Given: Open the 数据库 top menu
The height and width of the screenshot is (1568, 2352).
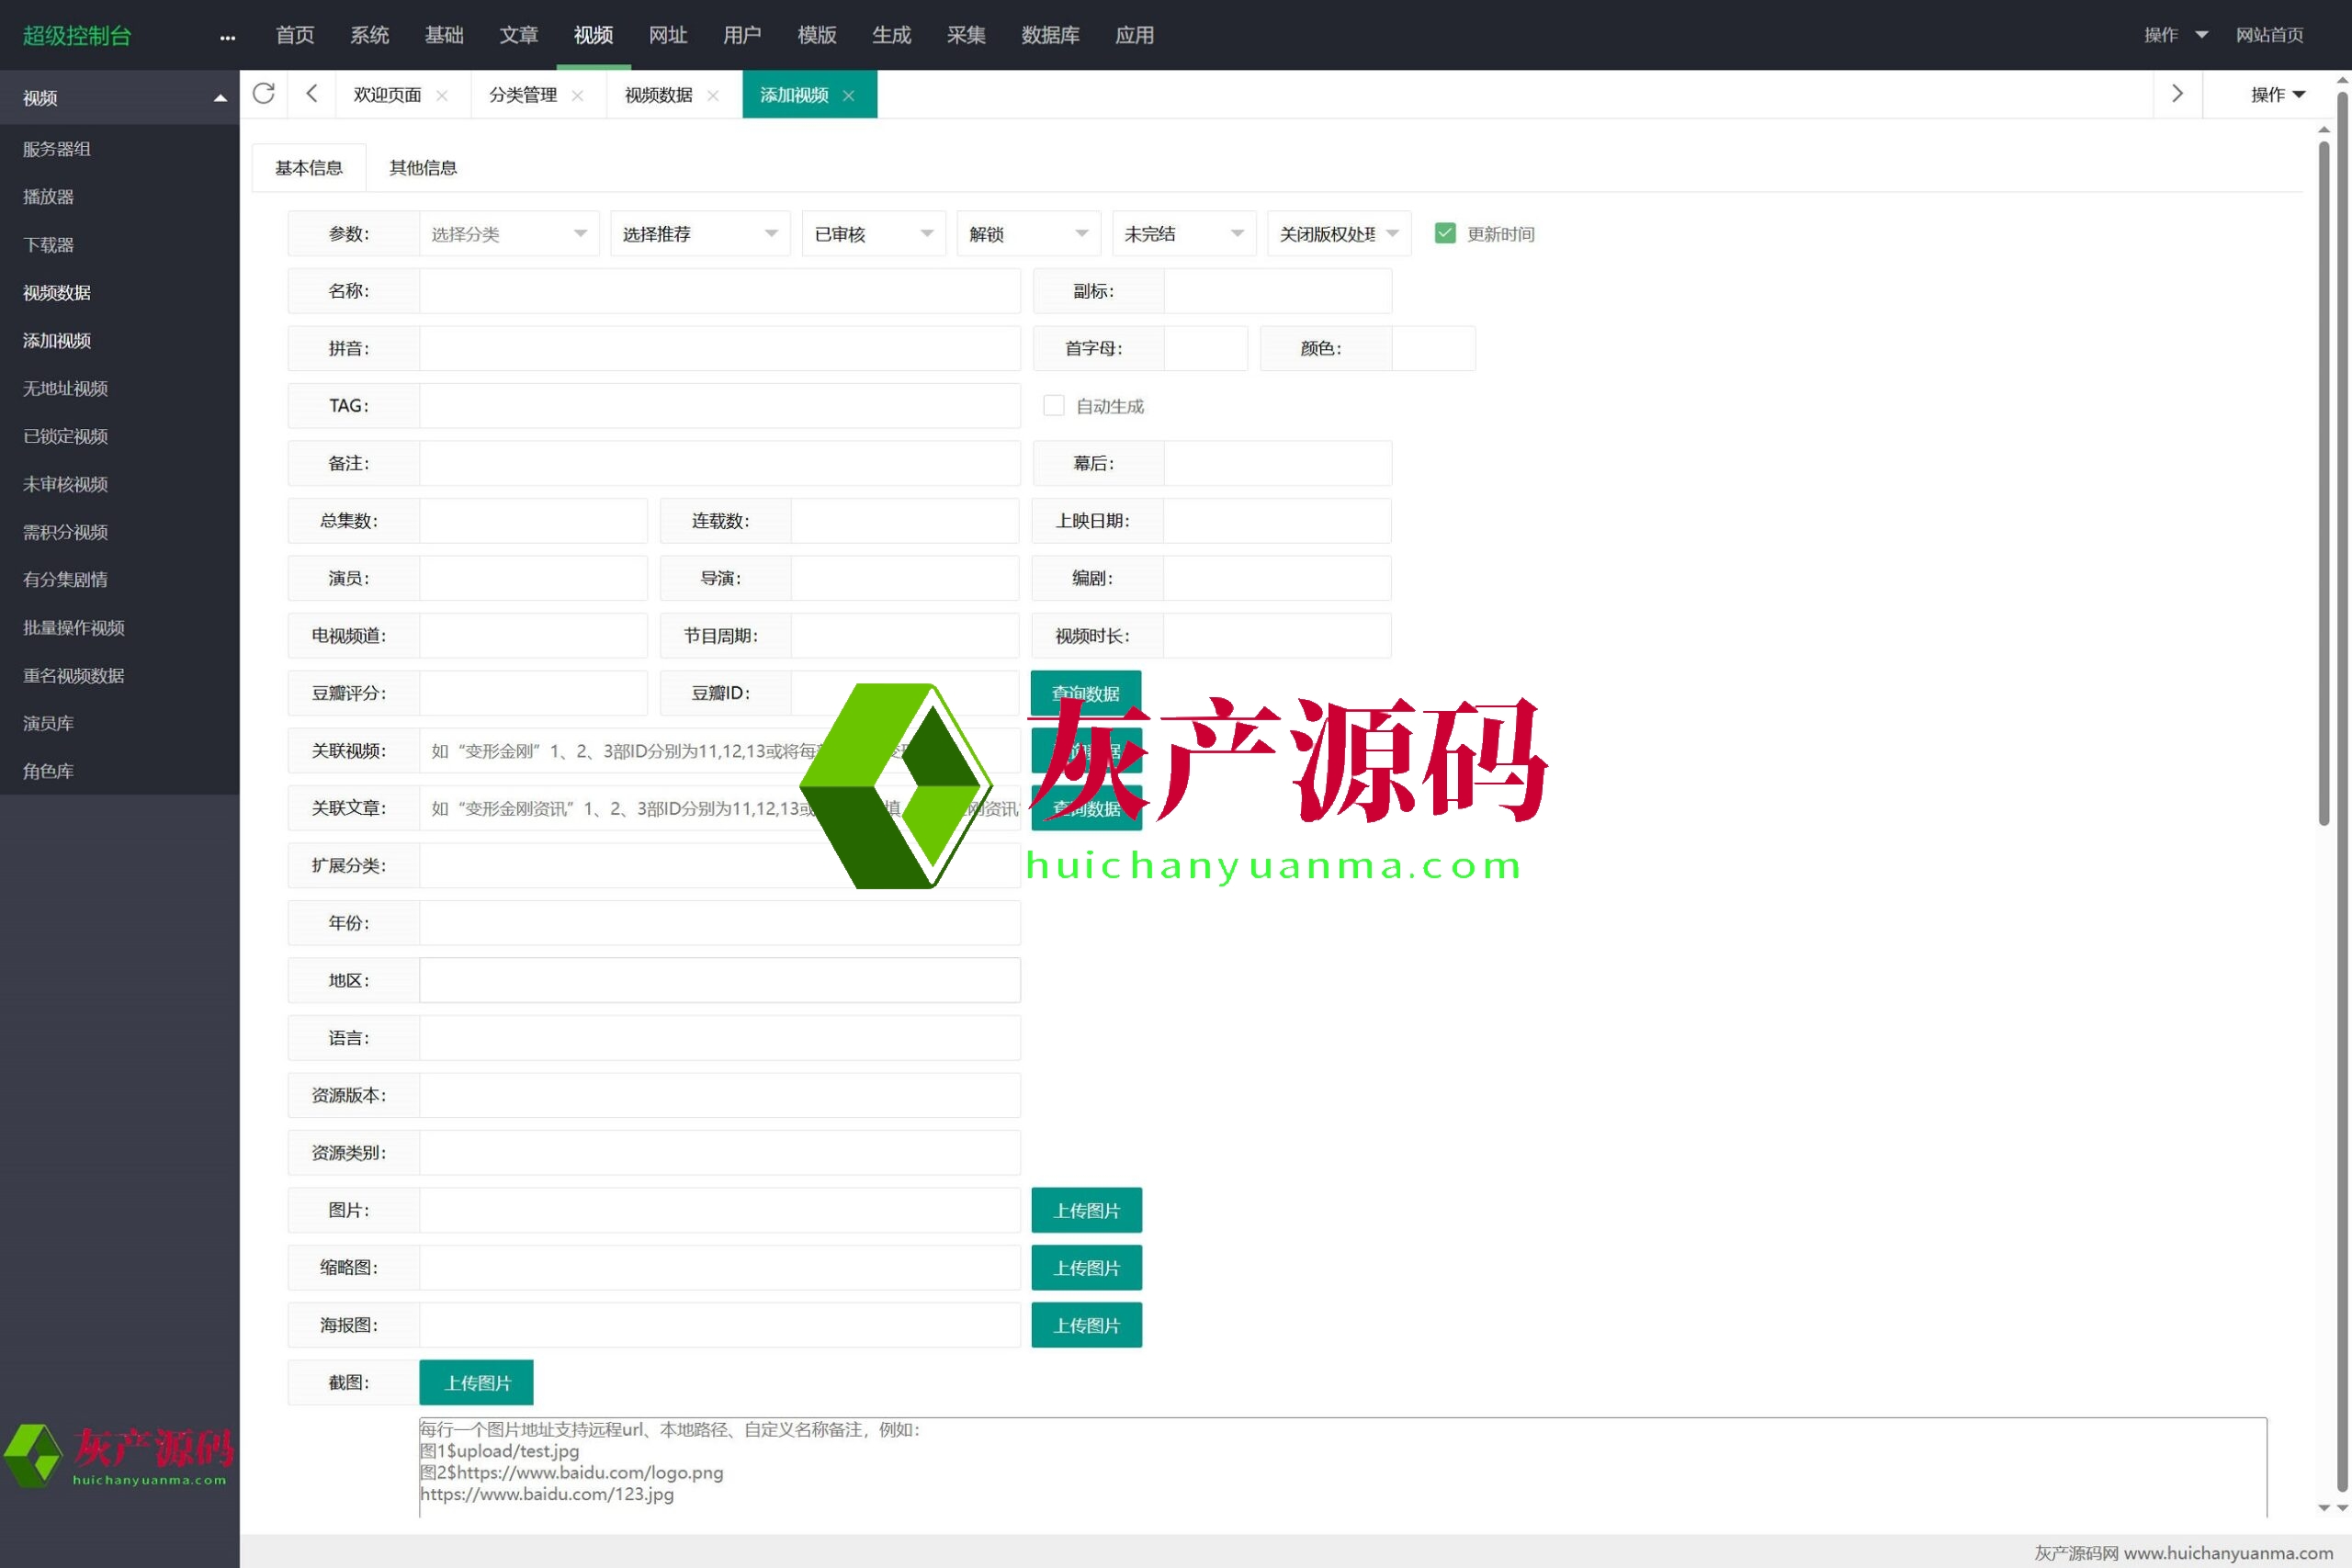Looking at the screenshot, I should point(1050,35).
